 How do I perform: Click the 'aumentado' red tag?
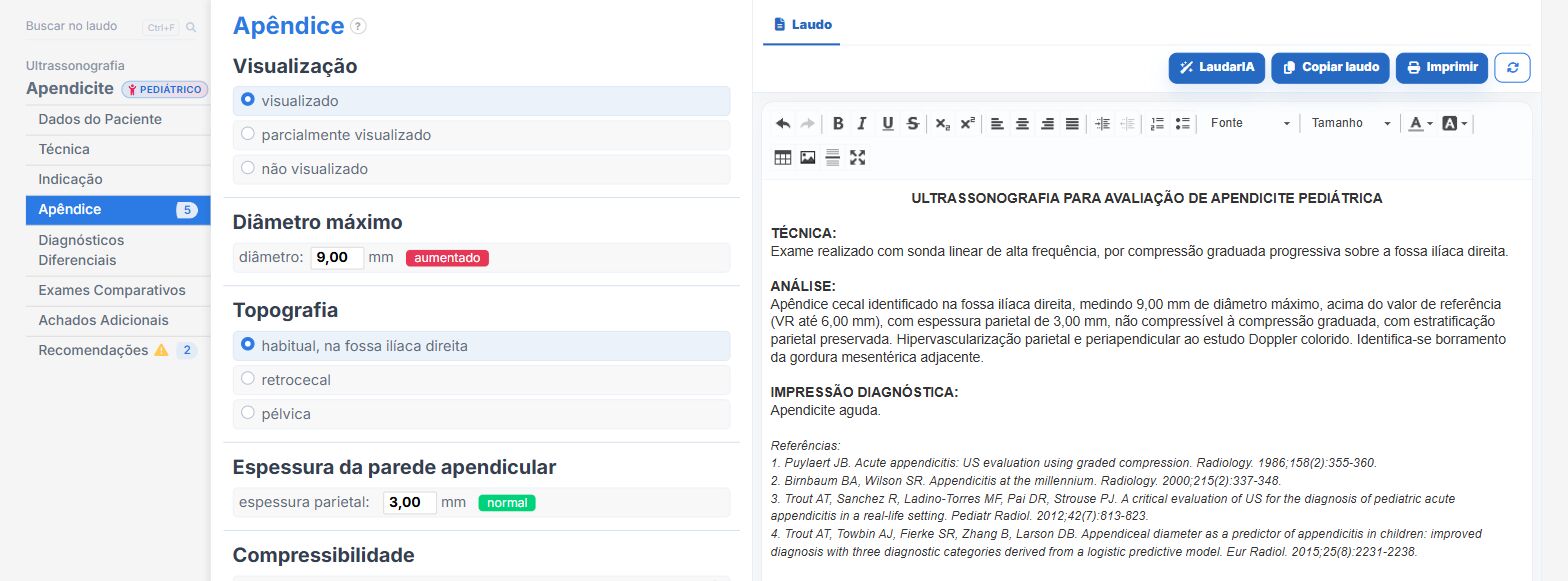(x=447, y=258)
